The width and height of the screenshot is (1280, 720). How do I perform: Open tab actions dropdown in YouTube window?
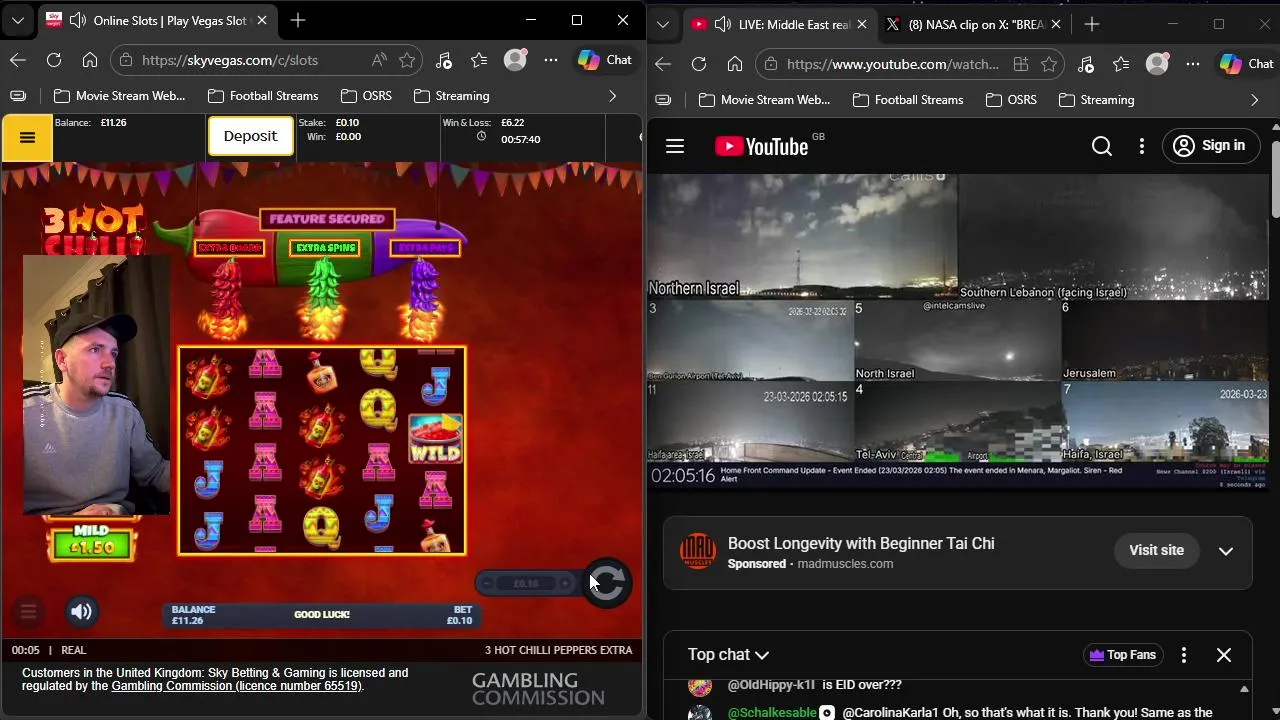(x=663, y=24)
